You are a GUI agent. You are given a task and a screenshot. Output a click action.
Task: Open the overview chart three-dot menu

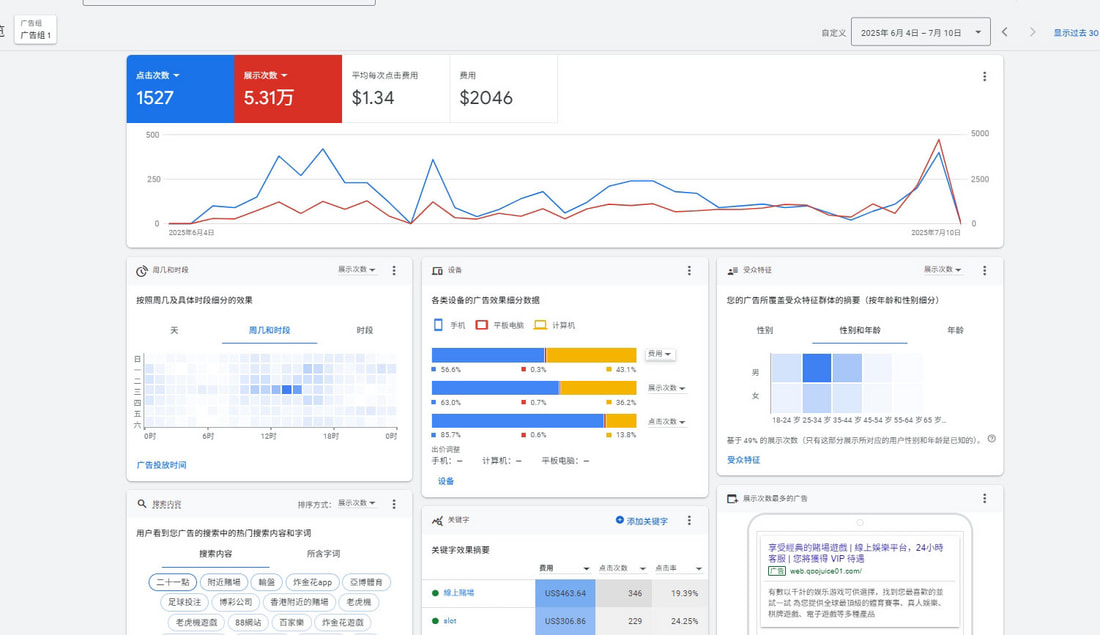984,76
